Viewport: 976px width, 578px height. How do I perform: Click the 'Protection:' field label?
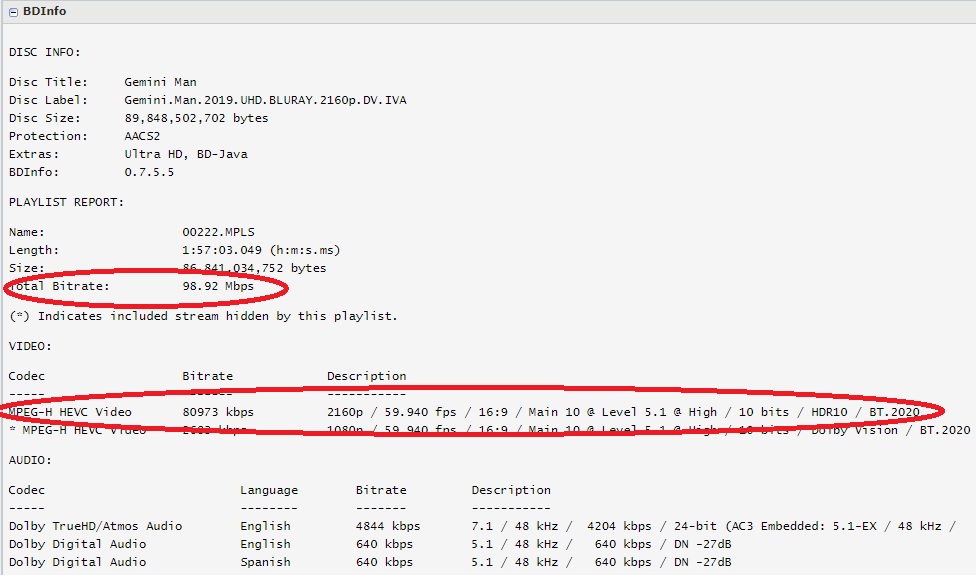pyautogui.click(x=49, y=136)
